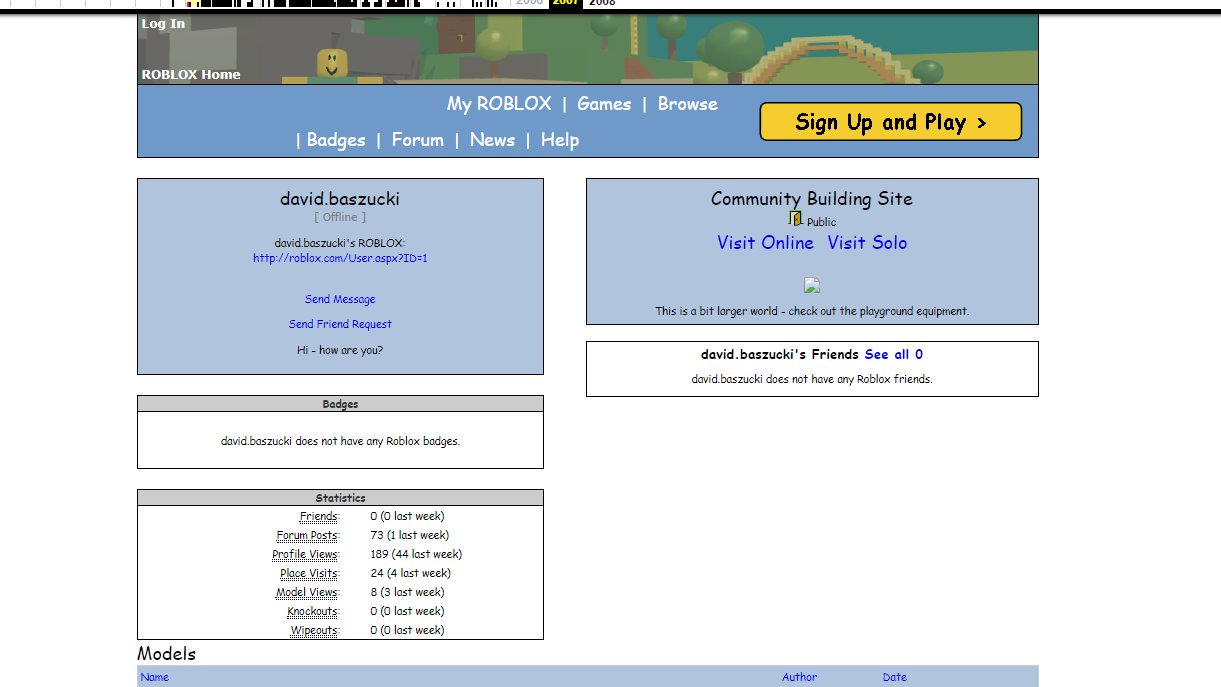Click the broken place thumbnail image
1221x687 pixels.
tap(812, 286)
